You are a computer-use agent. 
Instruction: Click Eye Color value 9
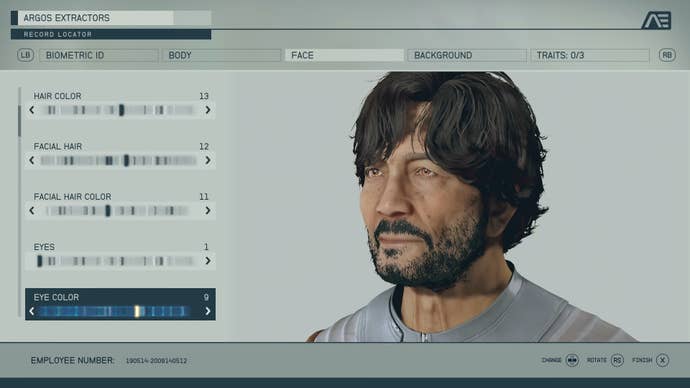pos(206,297)
